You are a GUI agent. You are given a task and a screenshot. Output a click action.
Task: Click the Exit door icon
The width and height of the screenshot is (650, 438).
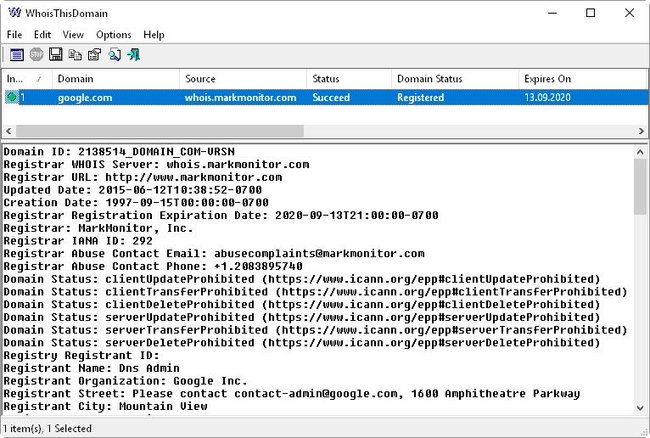134,55
